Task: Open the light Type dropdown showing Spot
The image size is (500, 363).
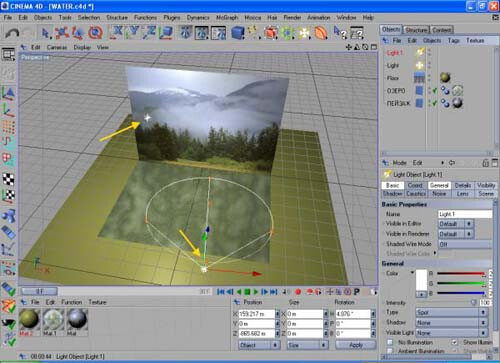Action: pos(452,312)
